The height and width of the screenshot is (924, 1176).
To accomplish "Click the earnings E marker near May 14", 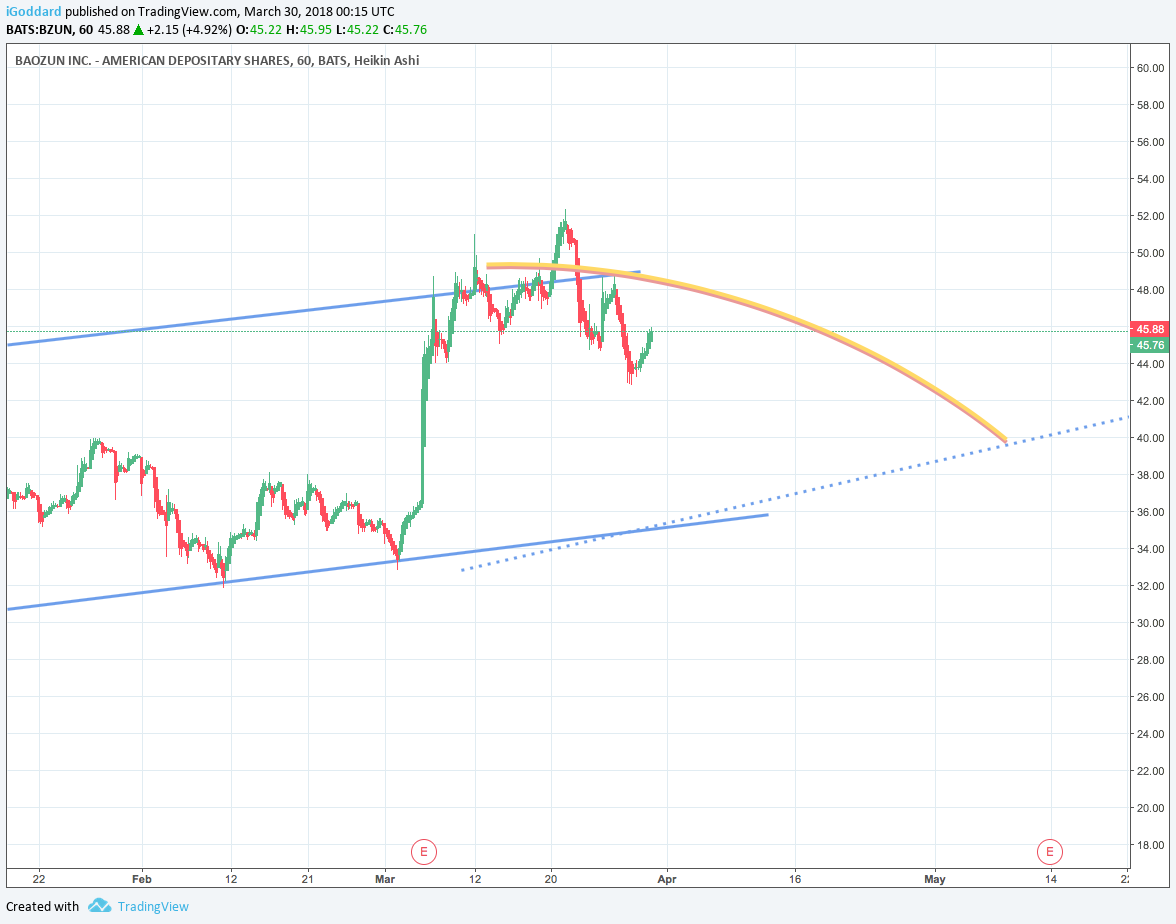I will [x=1049, y=851].
